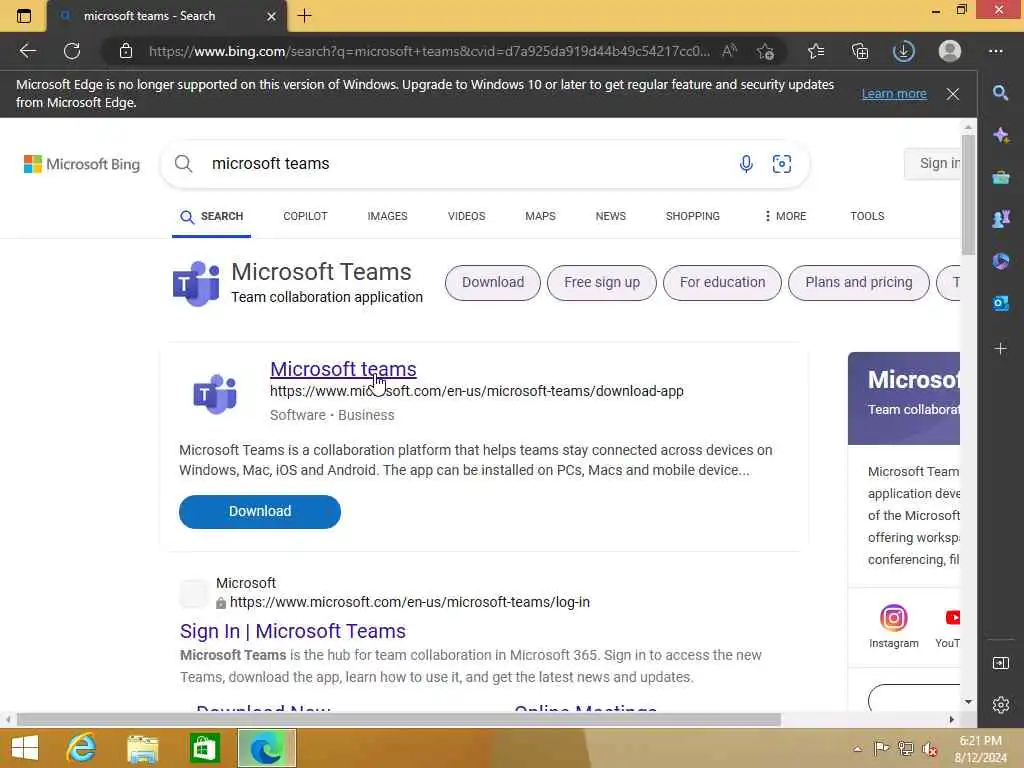Open a new tab

(304, 16)
